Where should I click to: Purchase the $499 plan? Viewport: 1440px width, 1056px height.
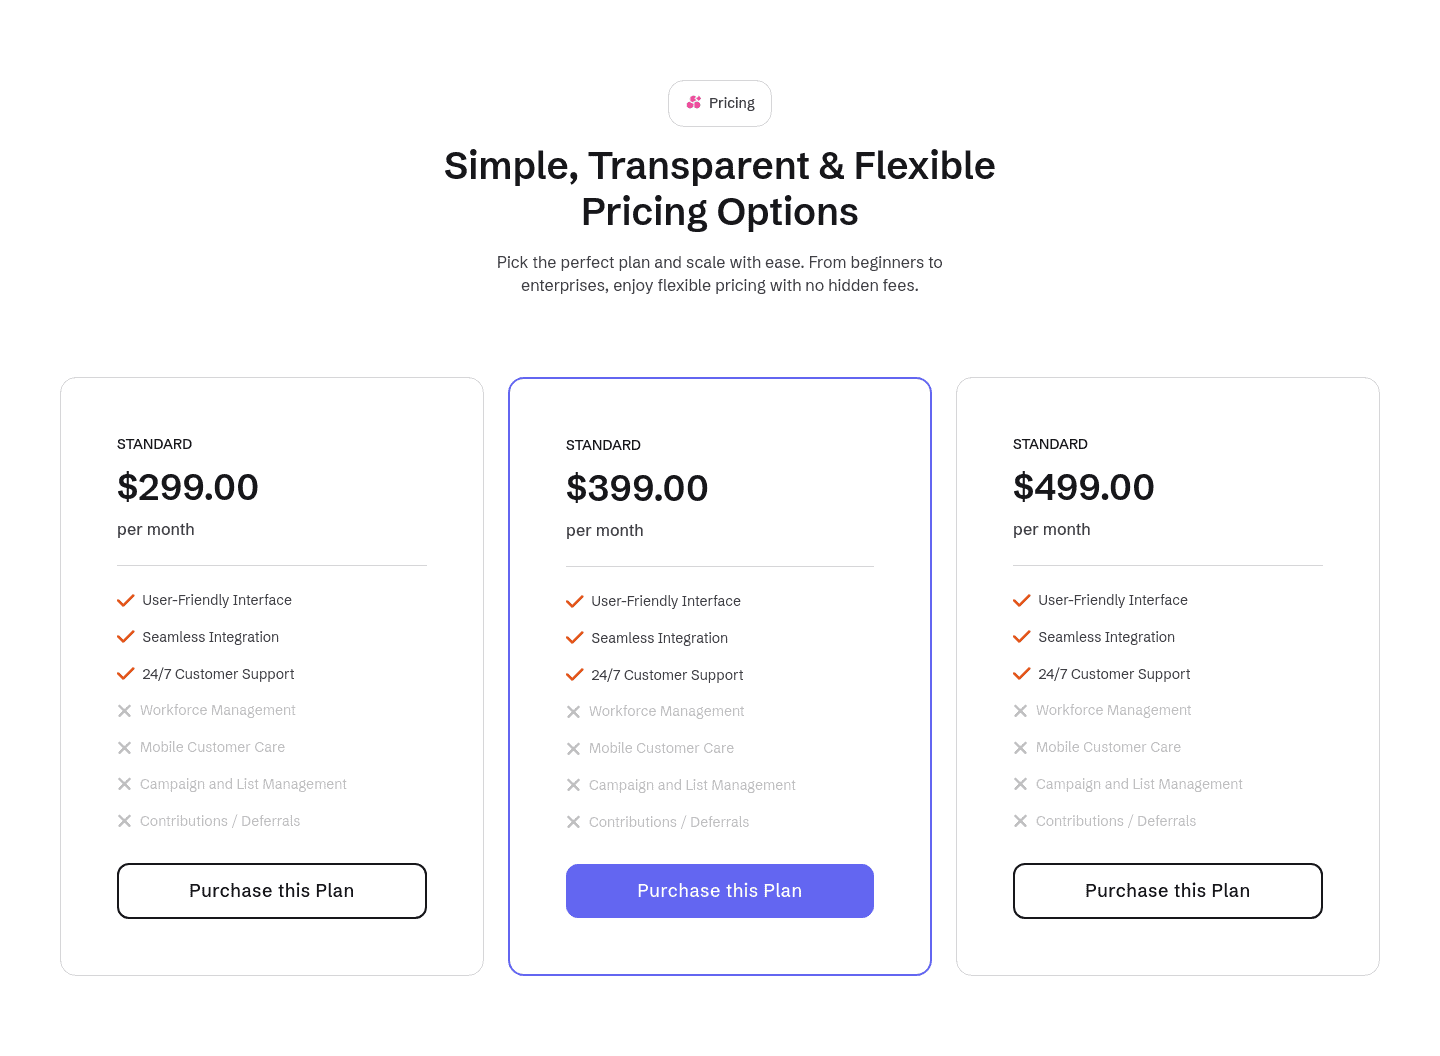point(1167,890)
